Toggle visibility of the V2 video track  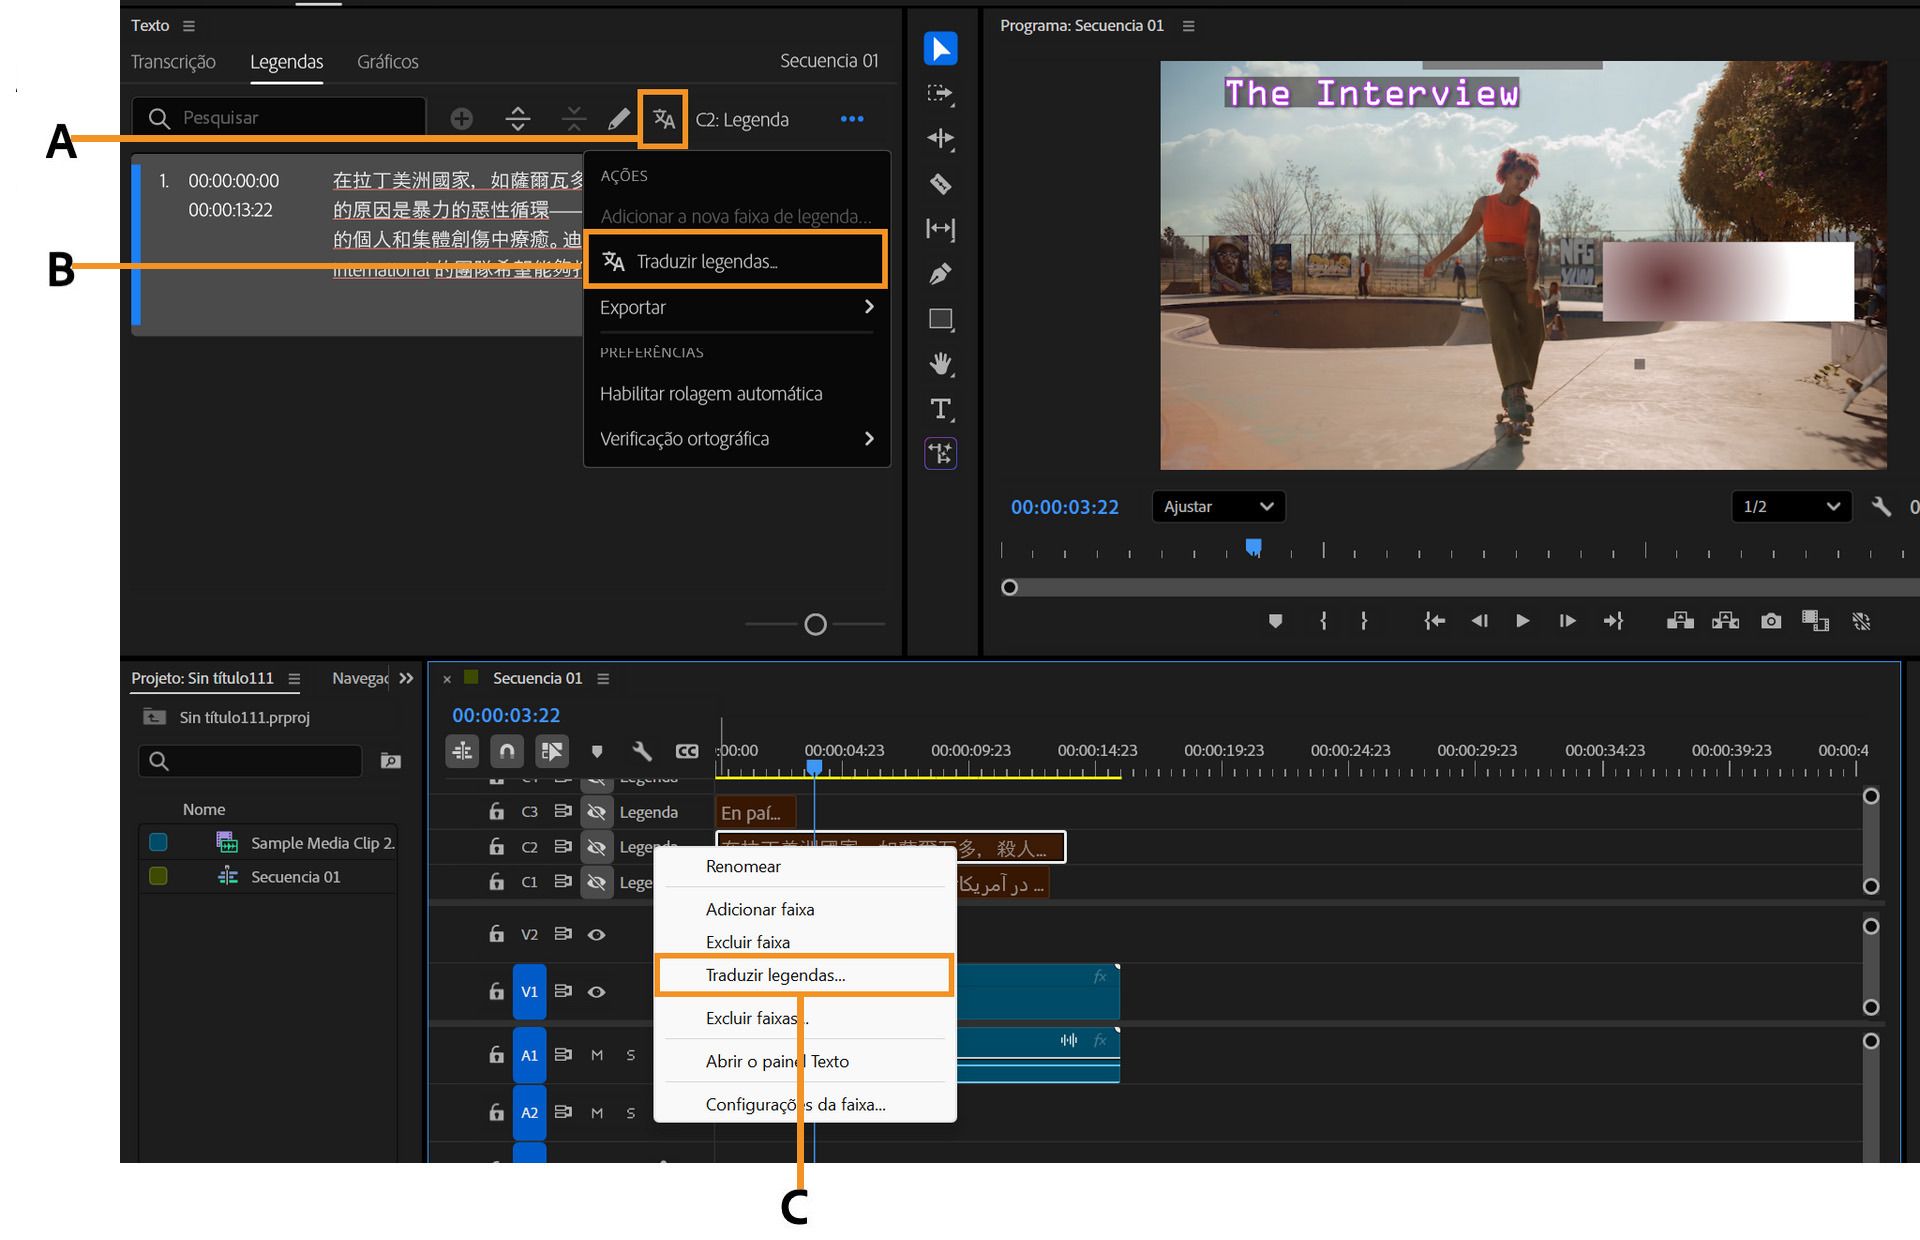597,934
